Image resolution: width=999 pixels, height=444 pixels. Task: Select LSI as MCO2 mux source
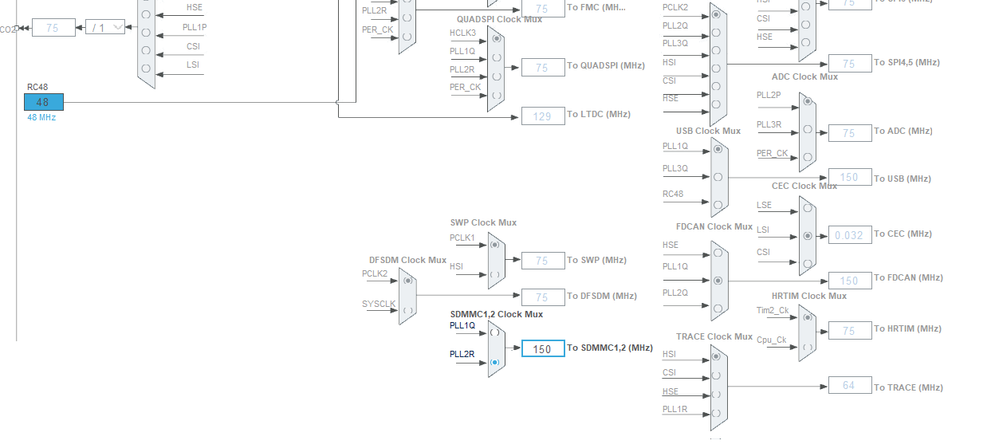[x=147, y=68]
